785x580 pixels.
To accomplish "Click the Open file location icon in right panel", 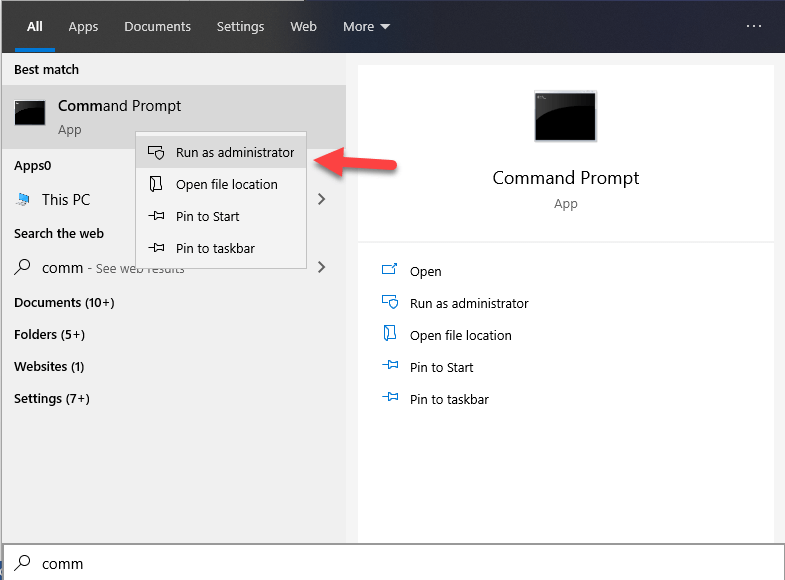I will pos(390,333).
